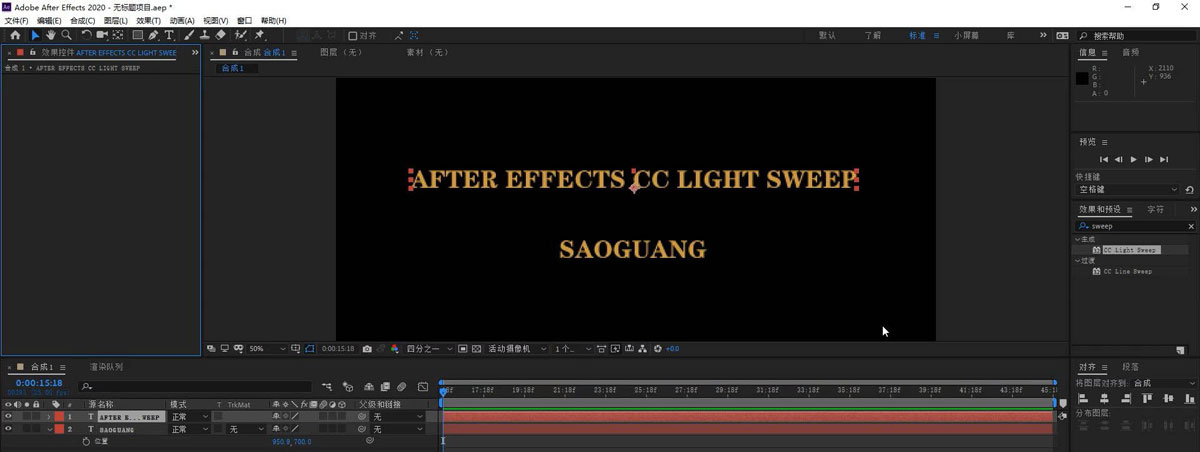Image resolution: width=1200 pixels, height=452 pixels.
Task: Activate the Selection arrow tool
Action: point(35,35)
